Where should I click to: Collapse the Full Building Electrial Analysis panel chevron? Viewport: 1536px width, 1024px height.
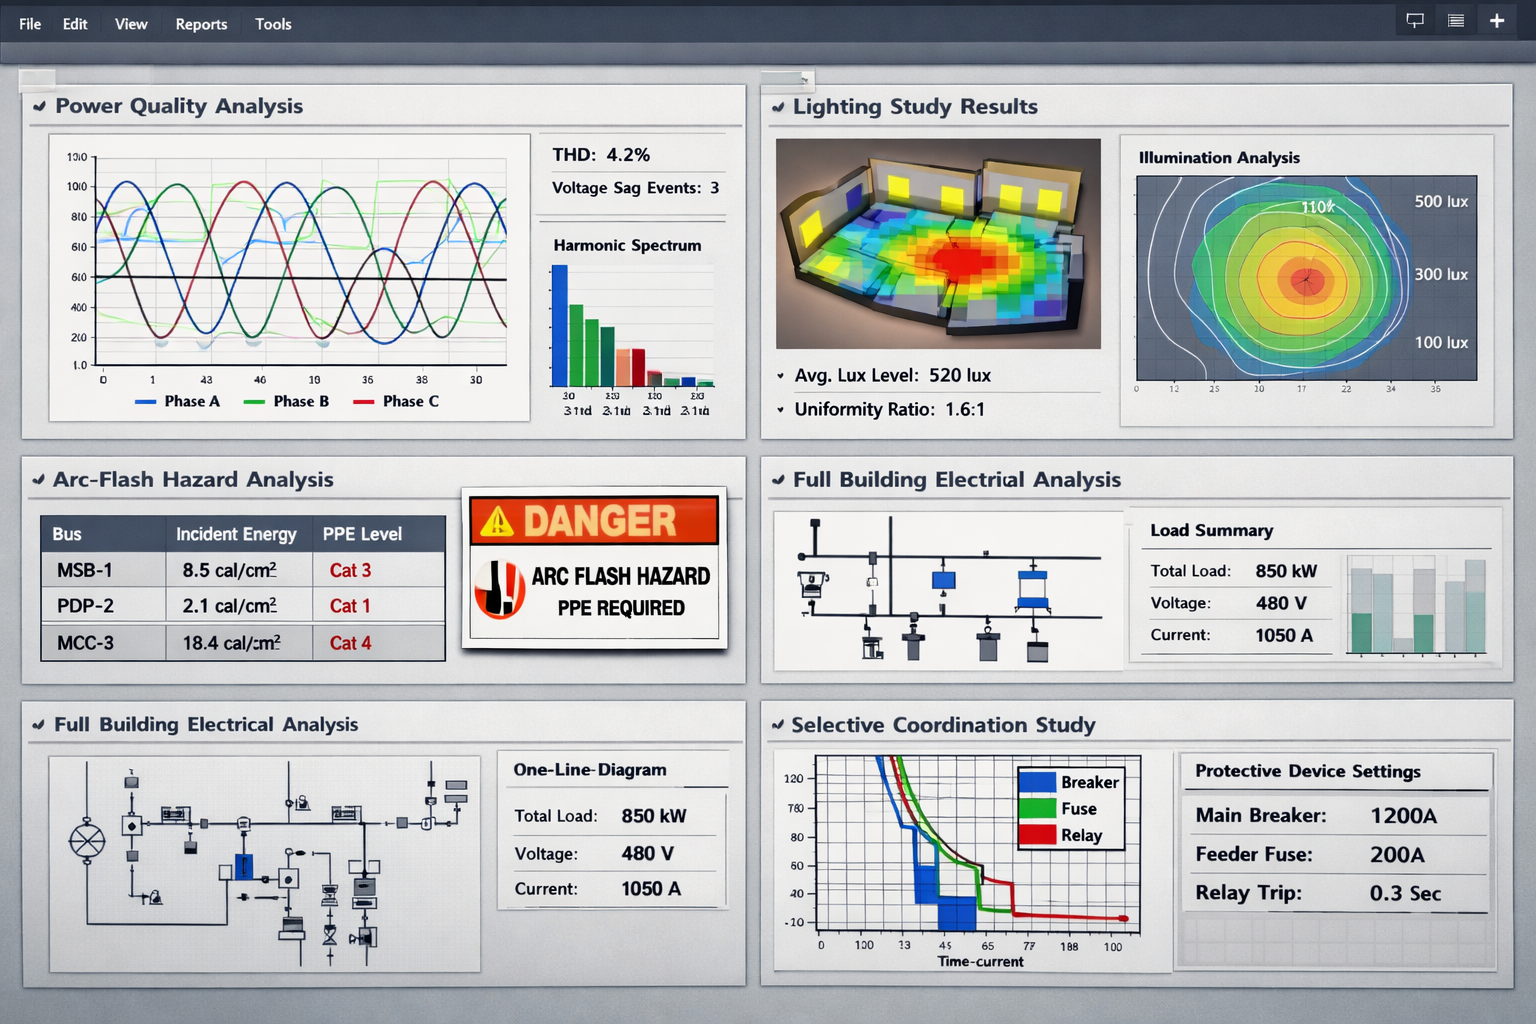click(778, 480)
